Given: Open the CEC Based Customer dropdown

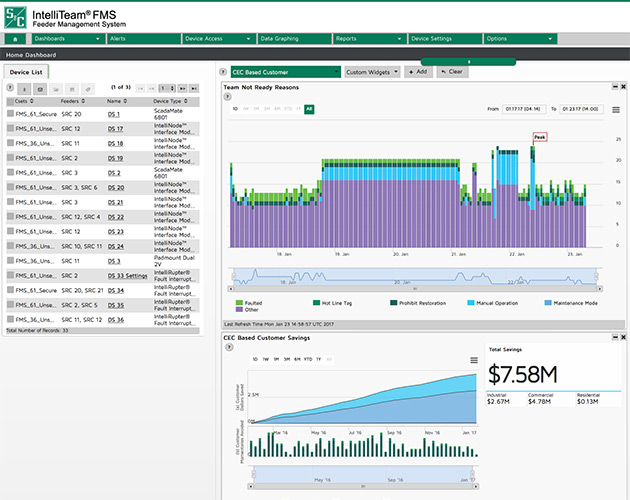Looking at the screenshot, I should pyautogui.click(x=285, y=72).
